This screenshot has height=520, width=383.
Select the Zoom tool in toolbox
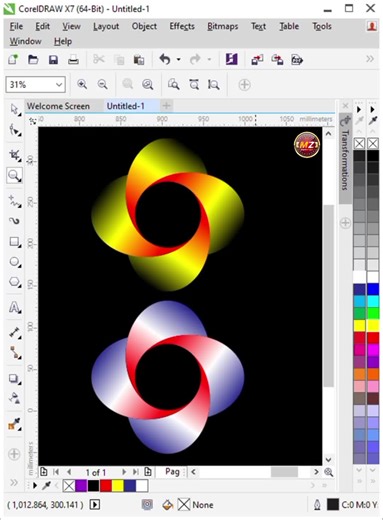[14, 175]
